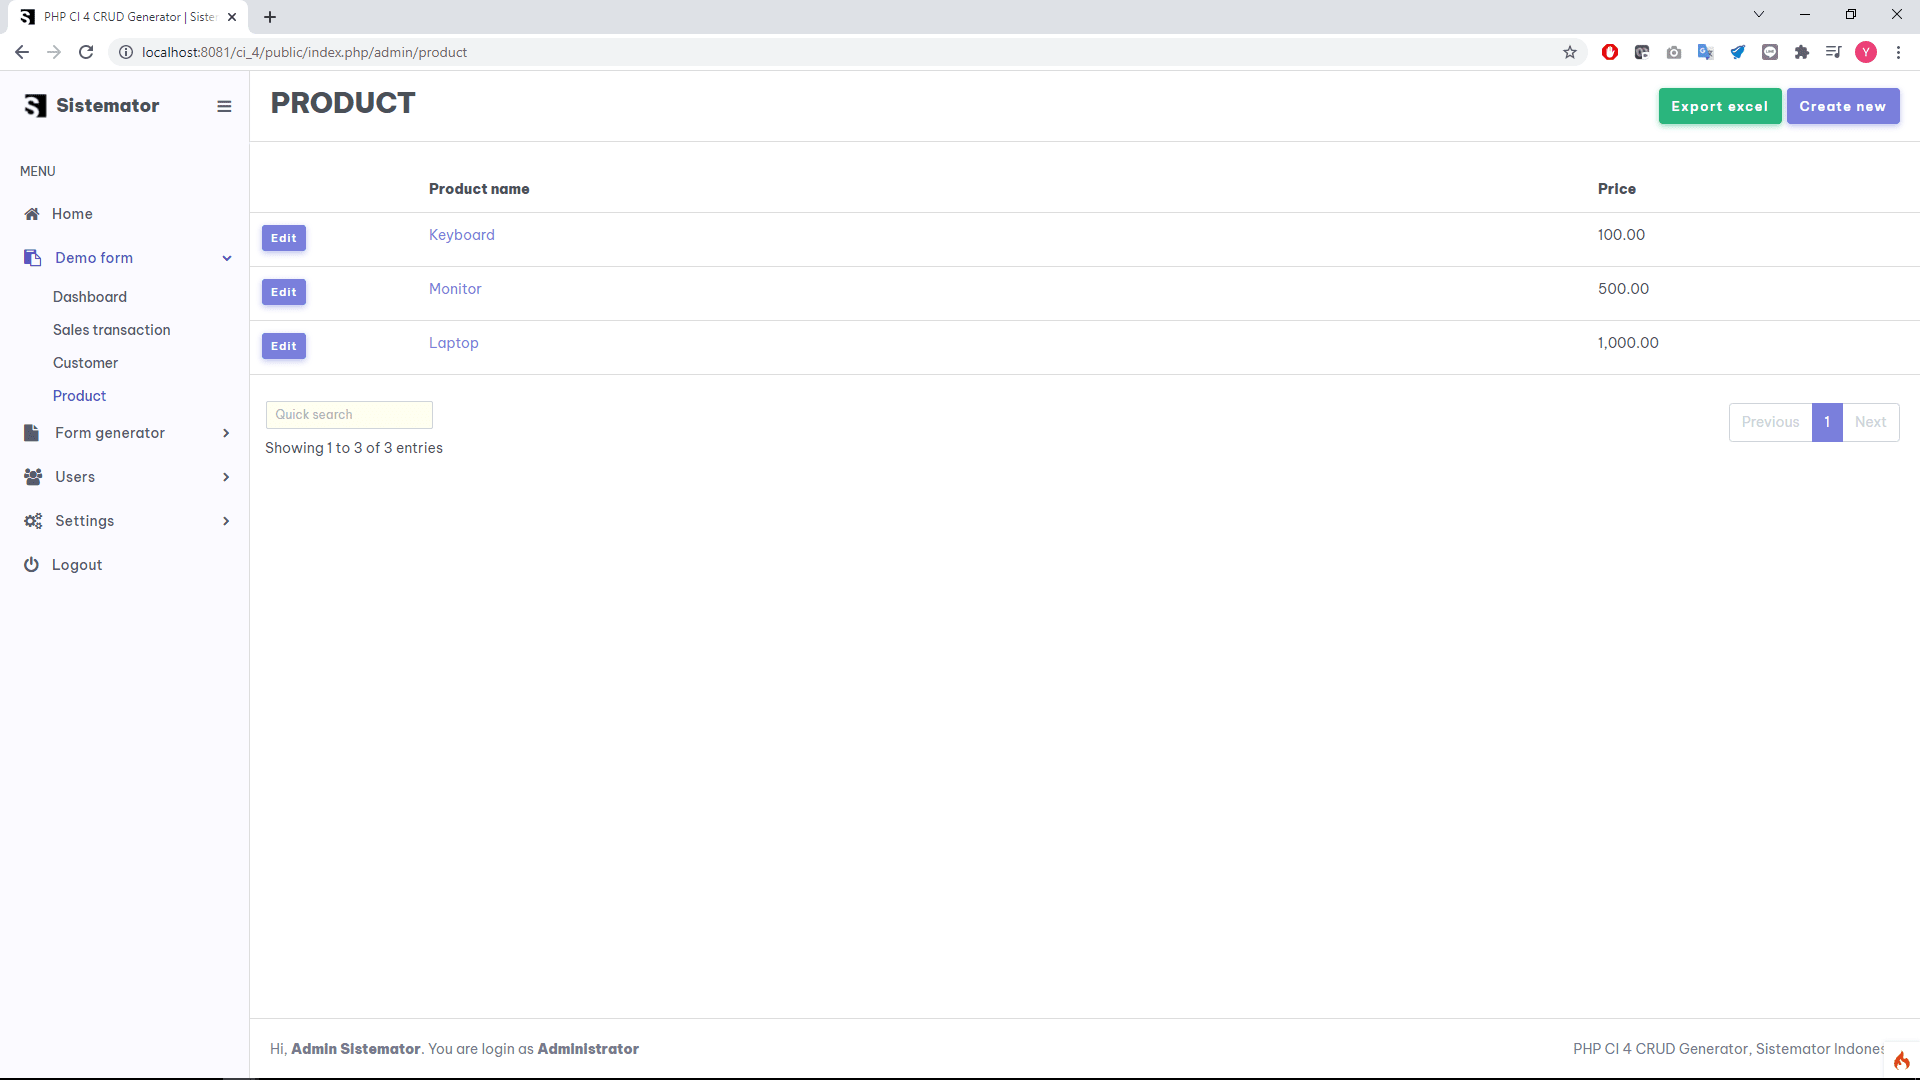The height and width of the screenshot is (1080, 1920).
Task: Edit the Monitor product row
Action: tap(284, 292)
